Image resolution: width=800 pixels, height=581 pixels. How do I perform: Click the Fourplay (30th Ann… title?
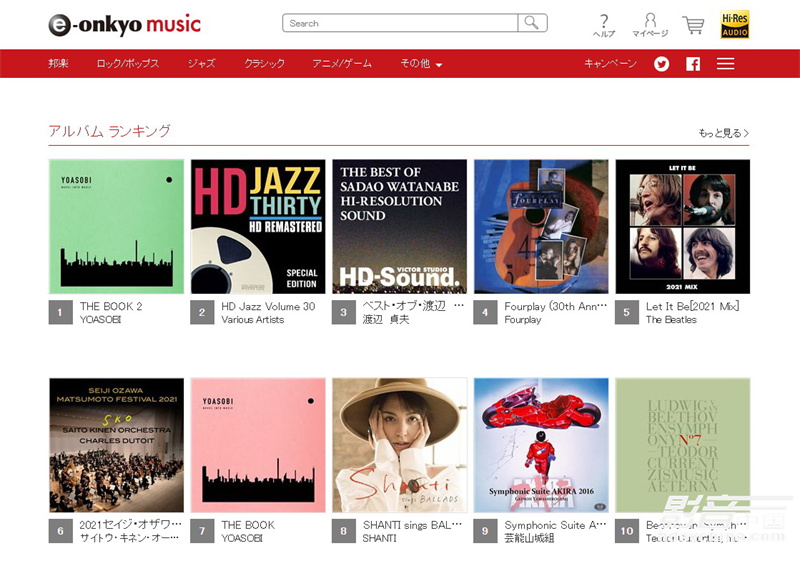click(556, 307)
